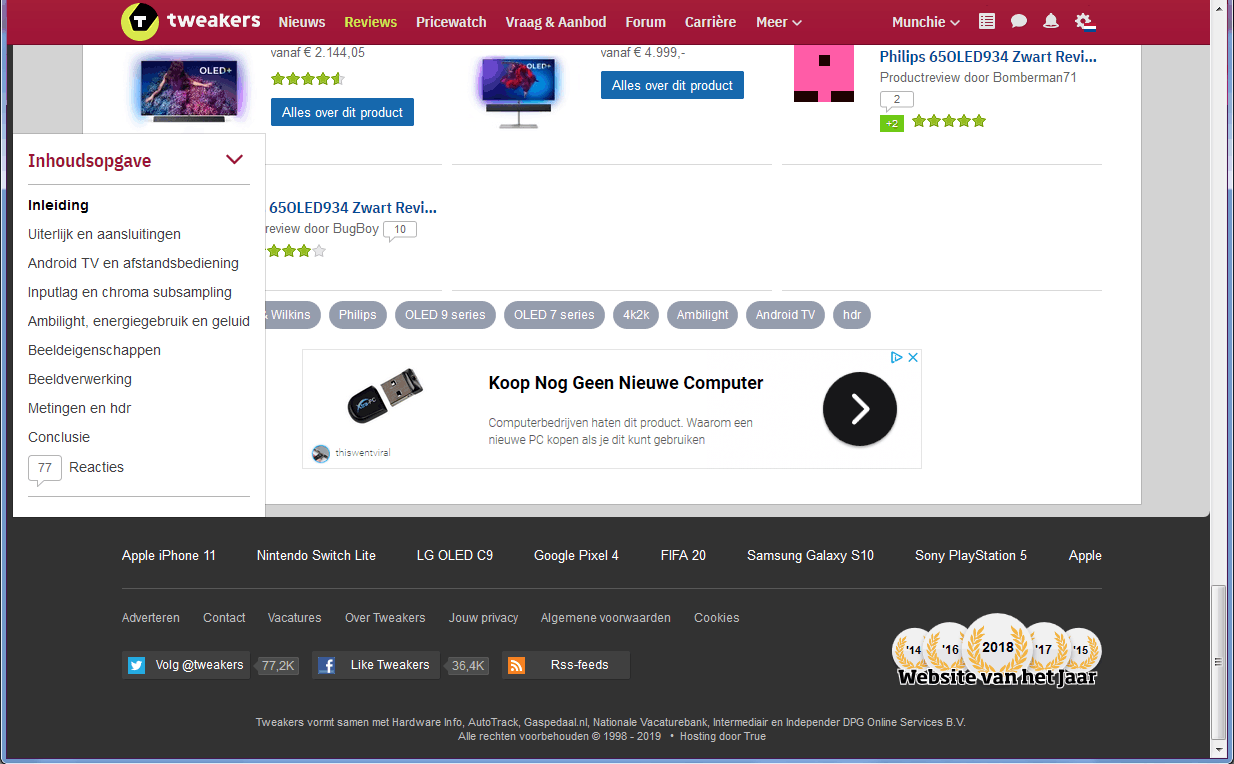Jump to Beeldeigenschappen section

pyautogui.click(x=94, y=350)
